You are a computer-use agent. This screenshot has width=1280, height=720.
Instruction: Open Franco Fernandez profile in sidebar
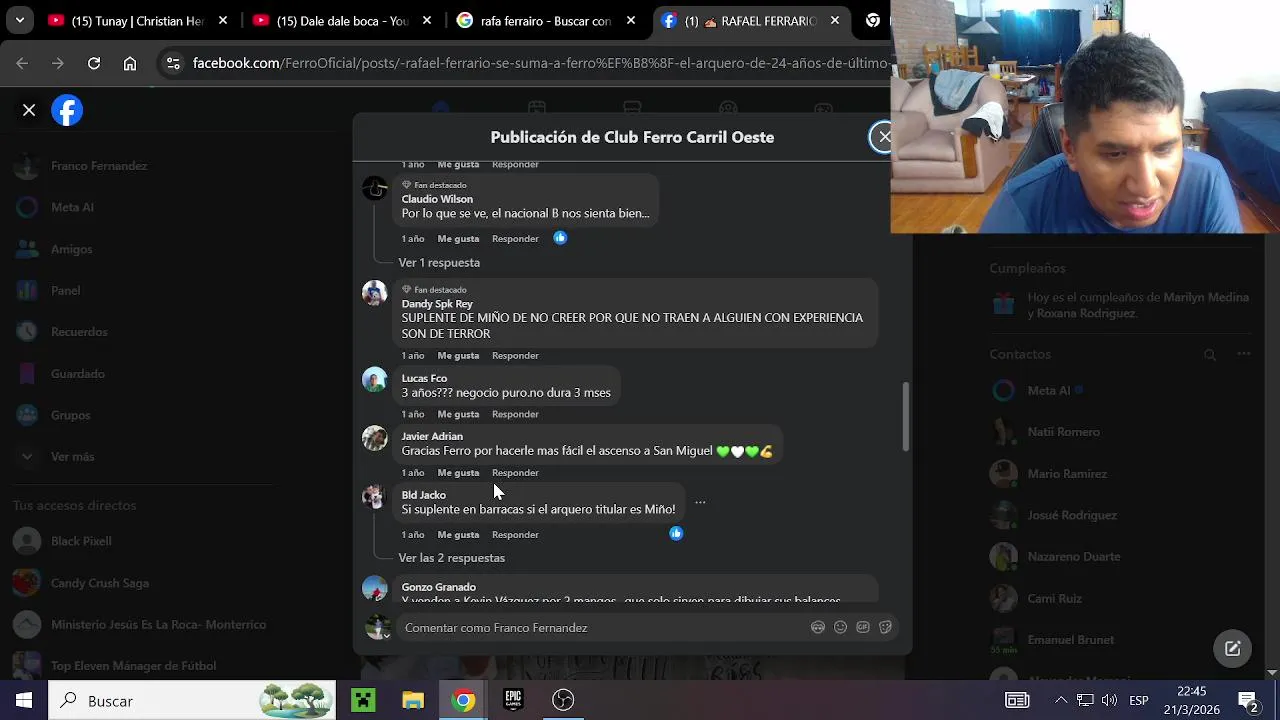99,166
